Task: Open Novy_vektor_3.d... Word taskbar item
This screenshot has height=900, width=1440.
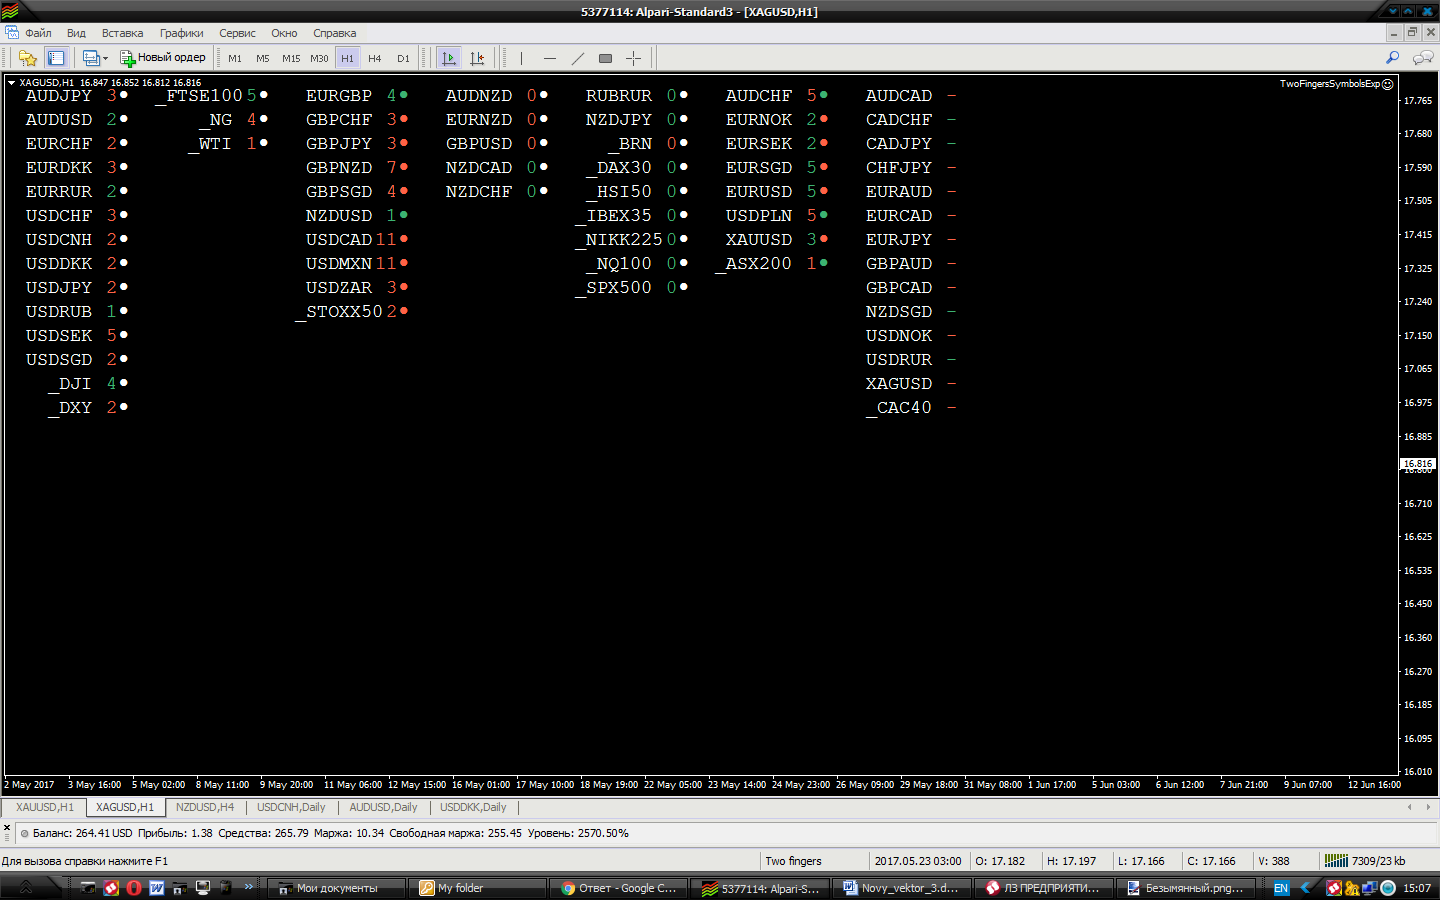Action: click(x=903, y=888)
